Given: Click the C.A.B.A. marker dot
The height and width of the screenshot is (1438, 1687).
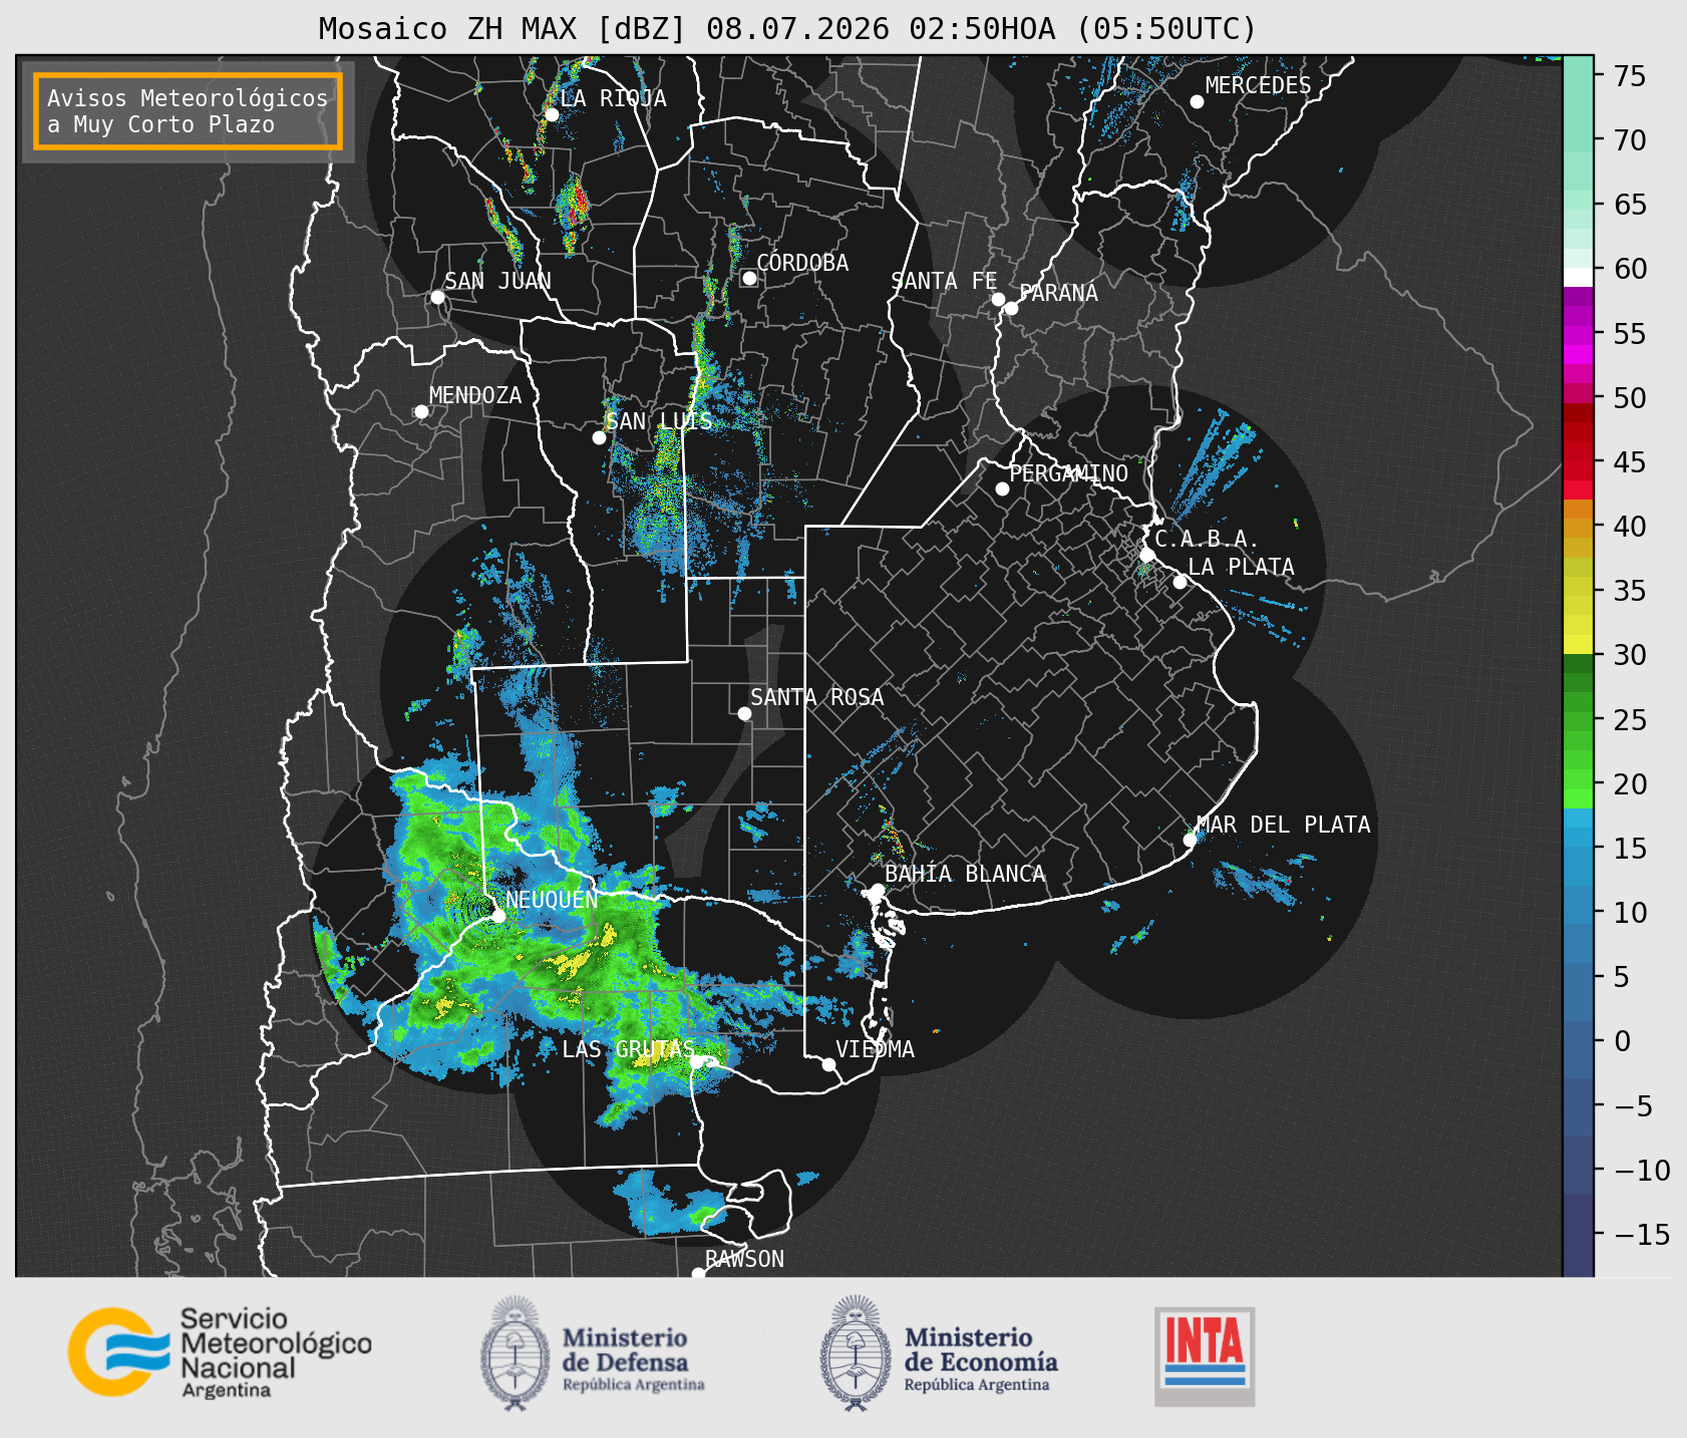Looking at the screenshot, I should (1147, 554).
